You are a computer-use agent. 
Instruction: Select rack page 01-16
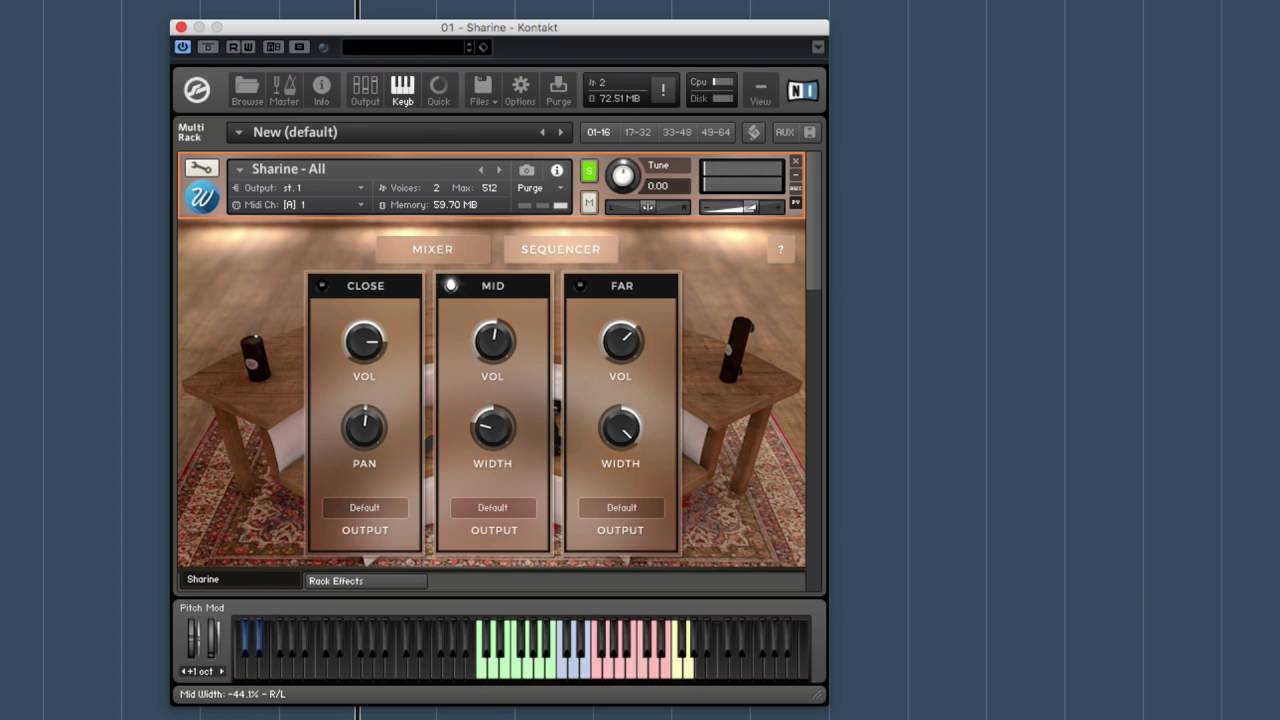598,132
